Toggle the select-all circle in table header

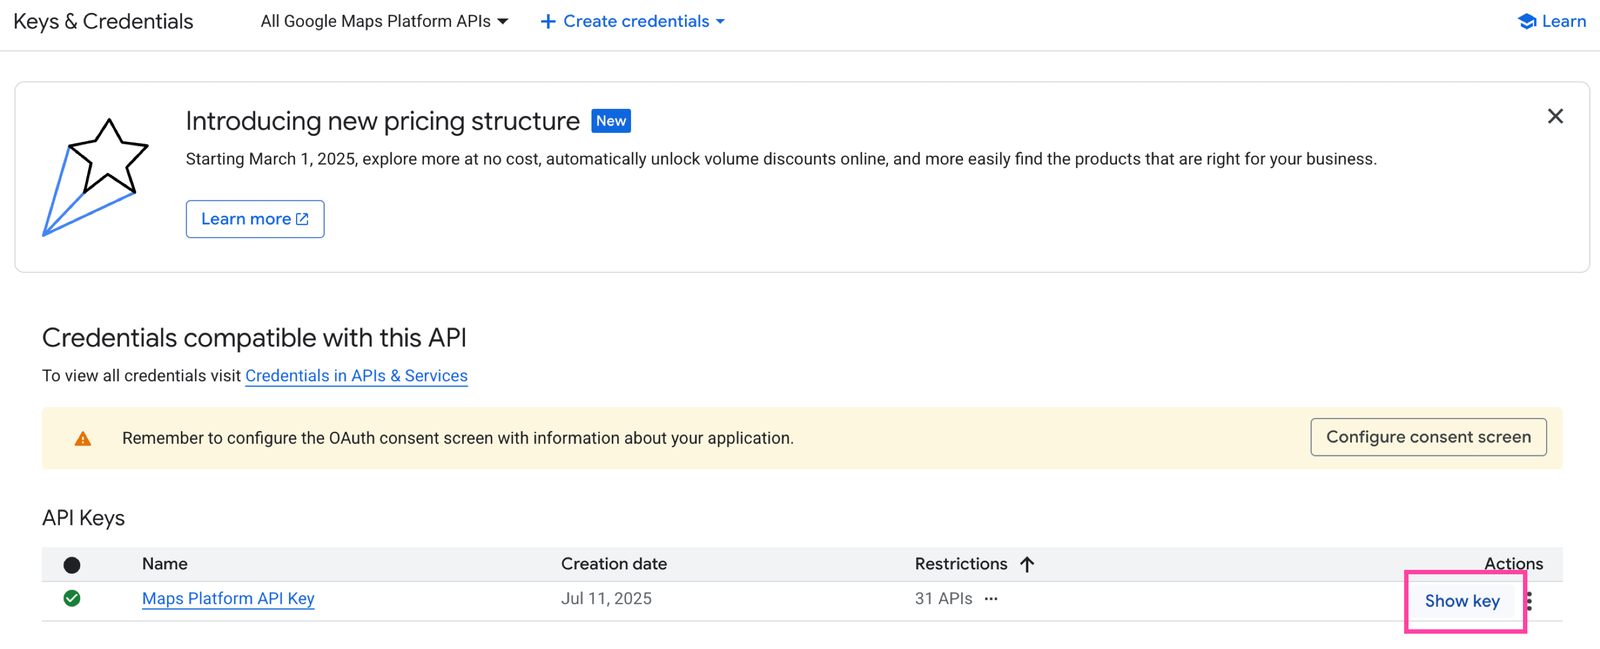pyautogui.click(x=72, y=565)
